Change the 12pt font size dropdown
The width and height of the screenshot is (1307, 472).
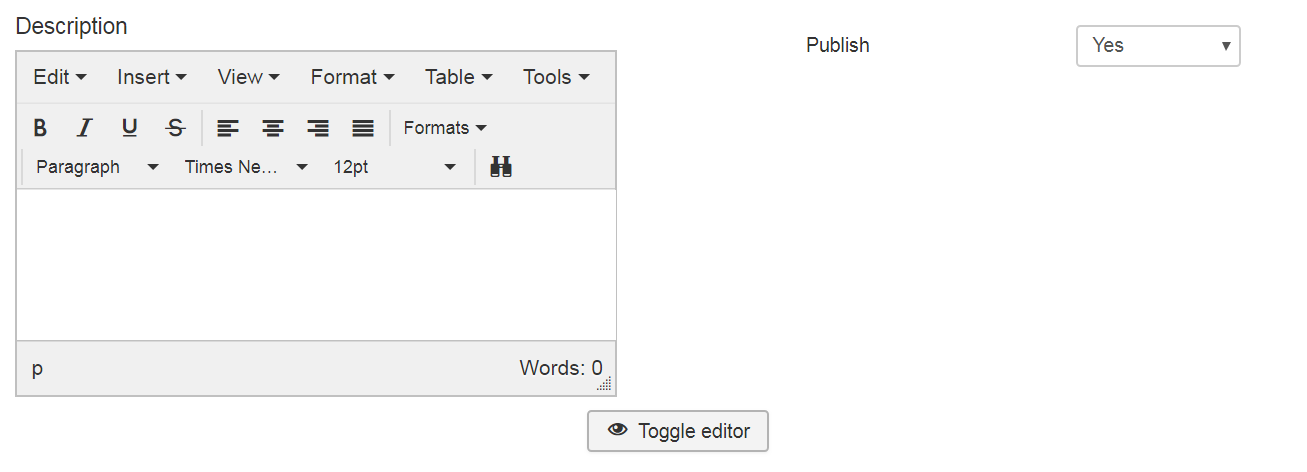pos(394,167)
